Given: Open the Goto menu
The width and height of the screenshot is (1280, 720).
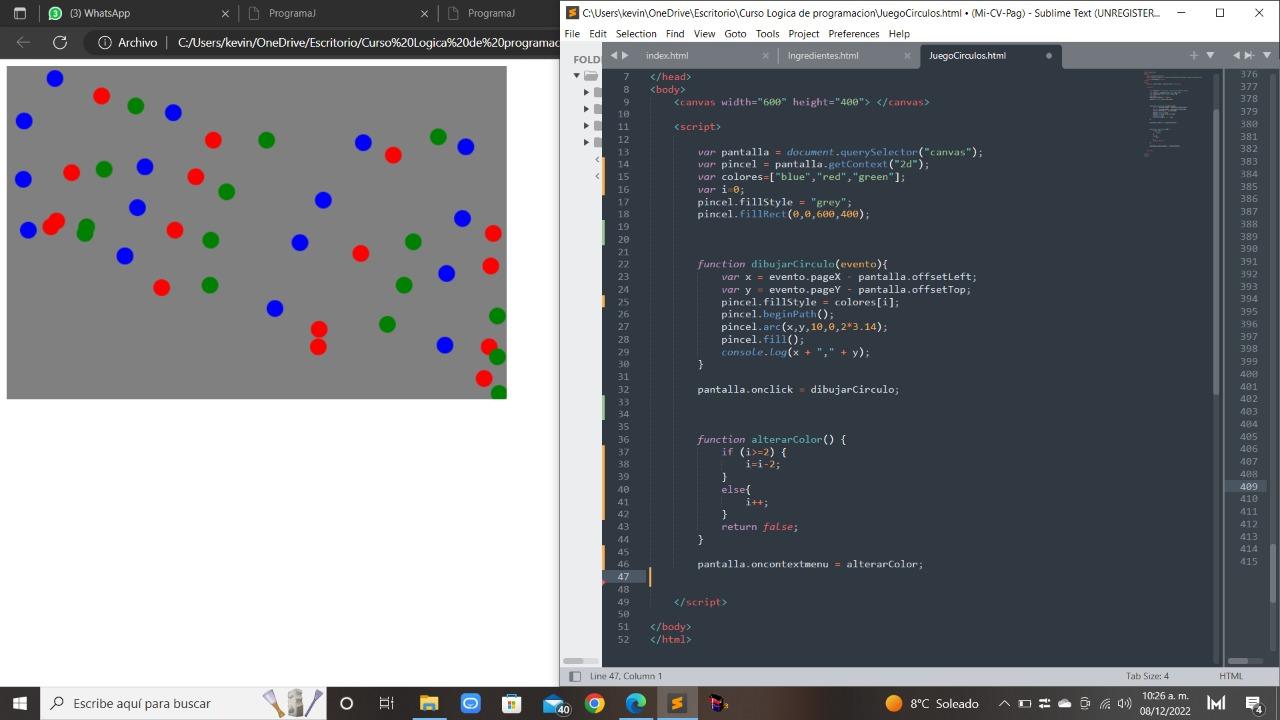Looking at the screenshot, I should click(x=735, y=34).
